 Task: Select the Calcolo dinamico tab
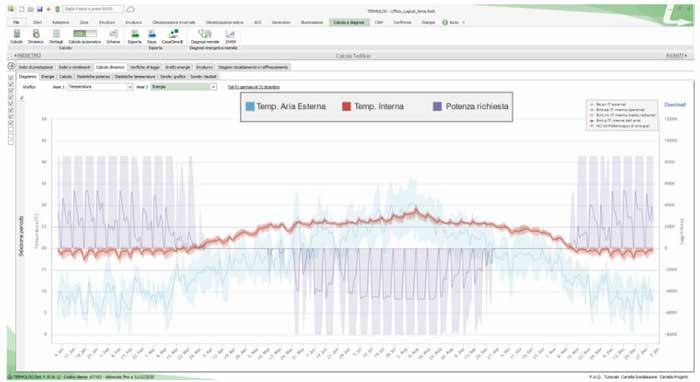pyautogui.click(x=110, y=67)
